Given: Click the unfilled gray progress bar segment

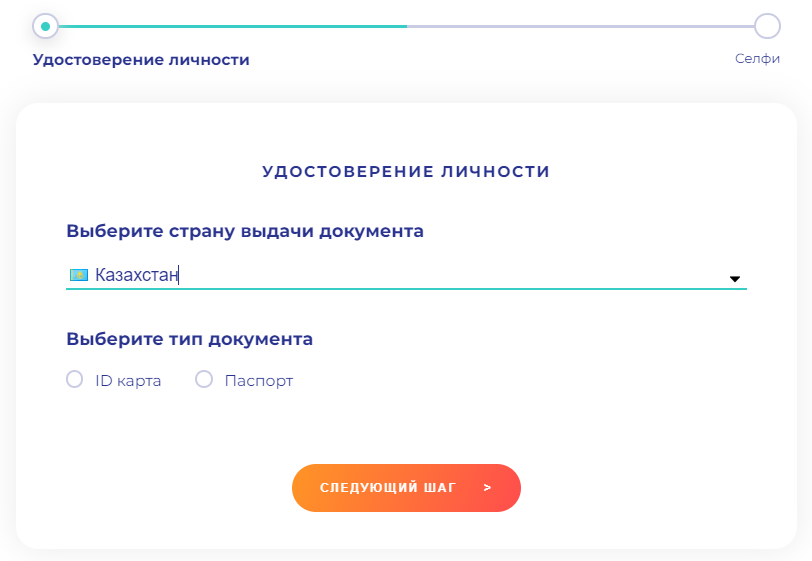Looking at the screenshot, I should [x=580, y=26].
